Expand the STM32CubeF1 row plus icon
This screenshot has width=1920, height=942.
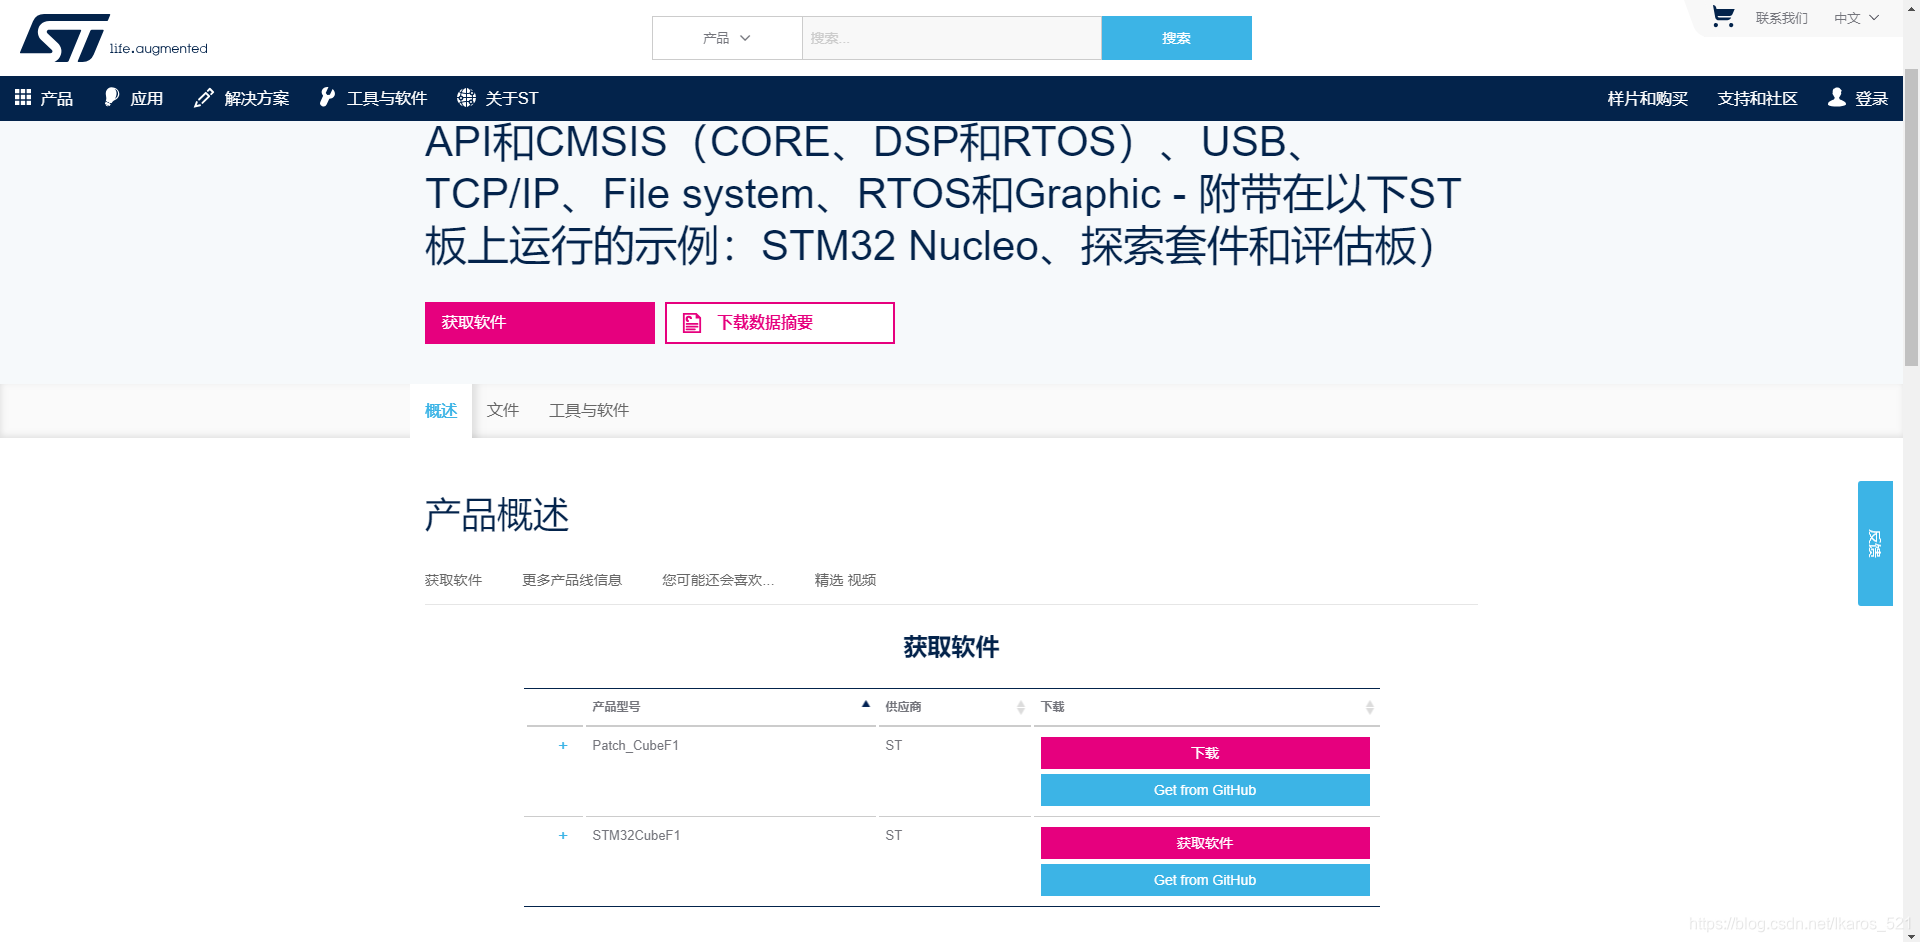pyautogui.click(x=563, y=836)
